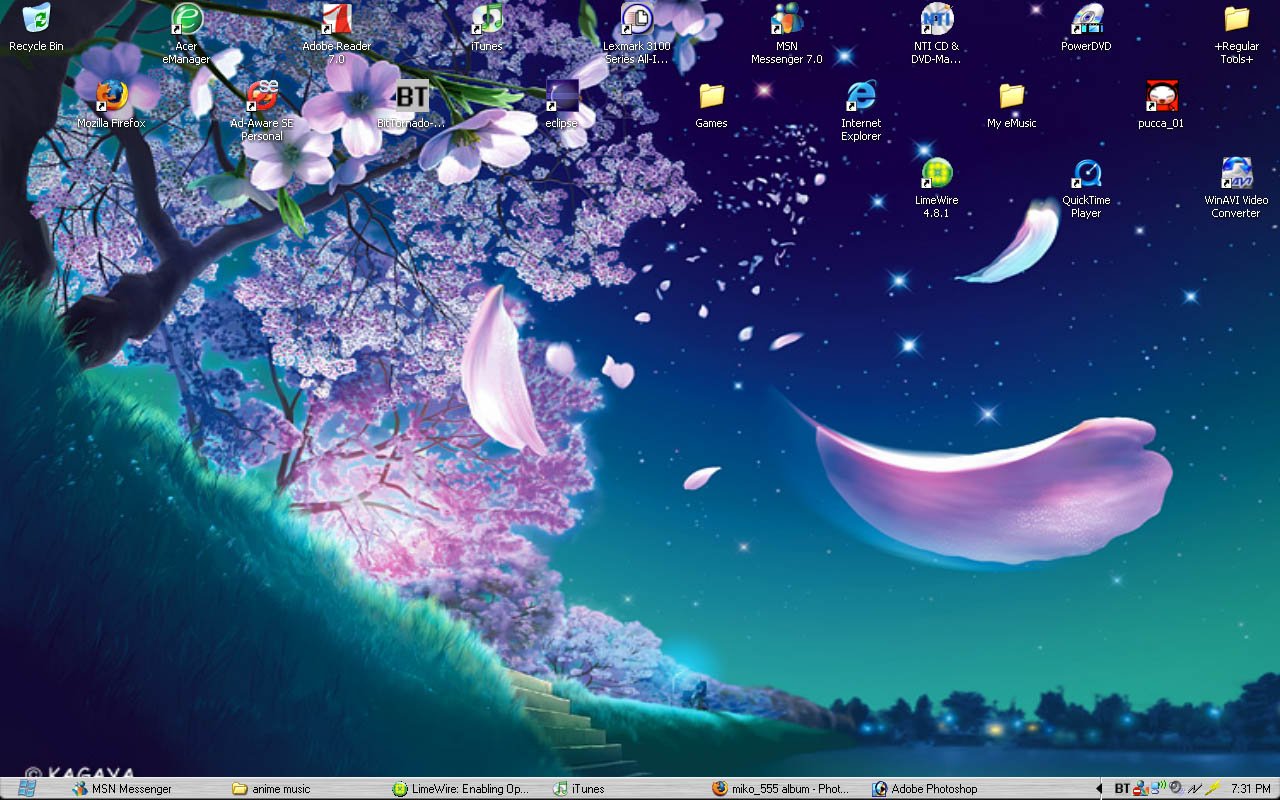Open eclipse from the desktop
Image resolution: width=1280 pixels, height=800 pixels.
[561, 100]
